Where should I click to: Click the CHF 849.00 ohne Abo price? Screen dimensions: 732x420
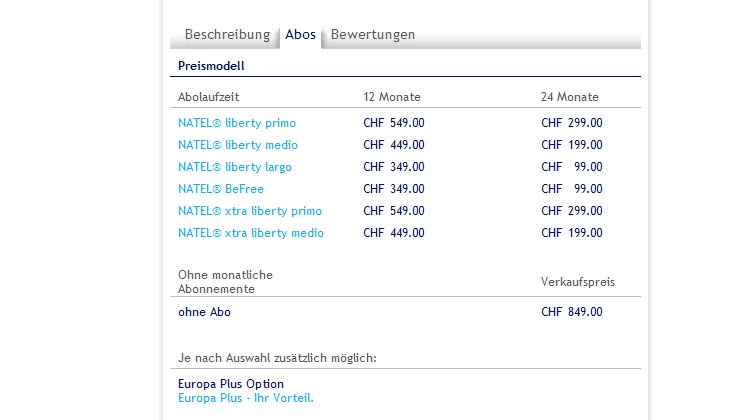pos(571,312)
